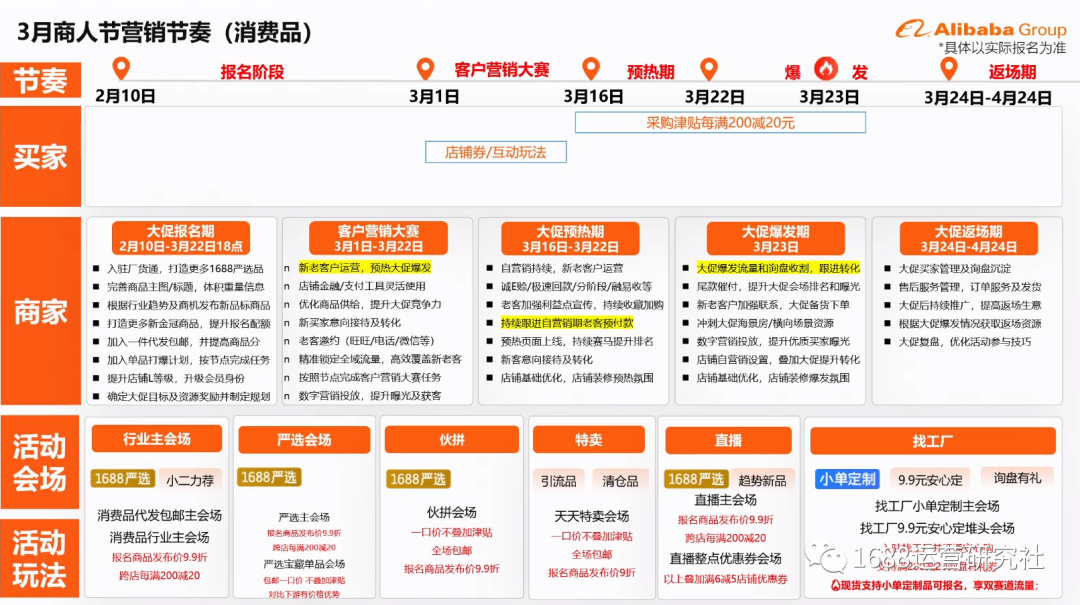Click the 大促报名期 header card
Viewport: 1080px width, 605px height.
pyautogui.click(x=180, y=238)
